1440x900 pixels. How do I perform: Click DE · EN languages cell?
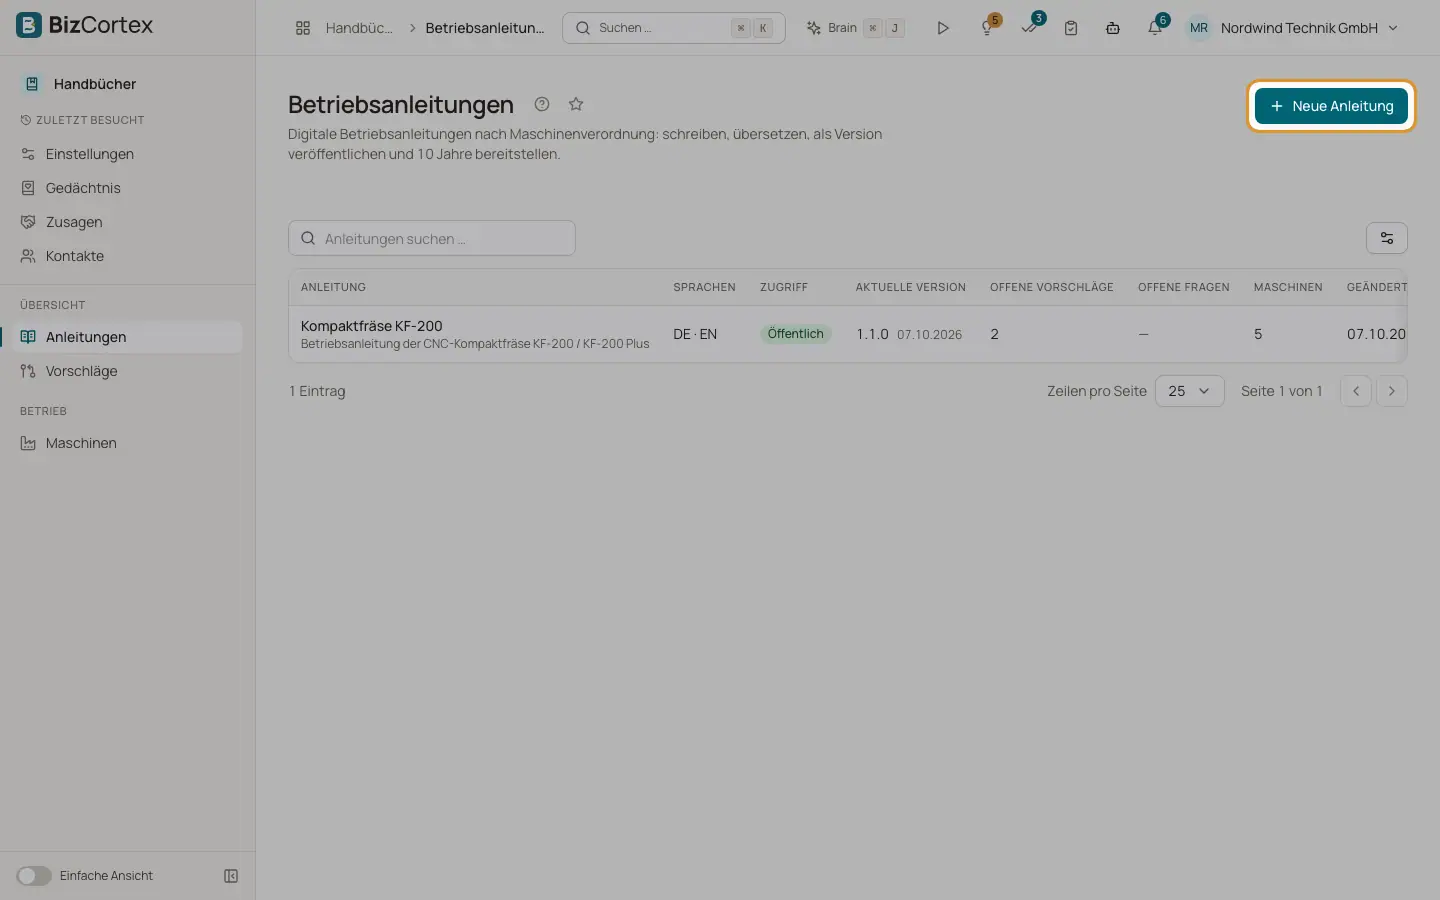point(695,334)
